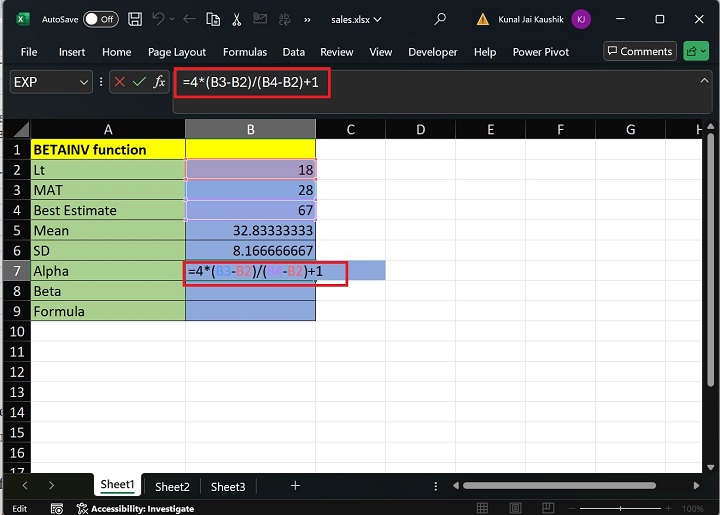720x515 pixels.
Task: Click the 'Alpha' label cell
Action: coord(108,271)
